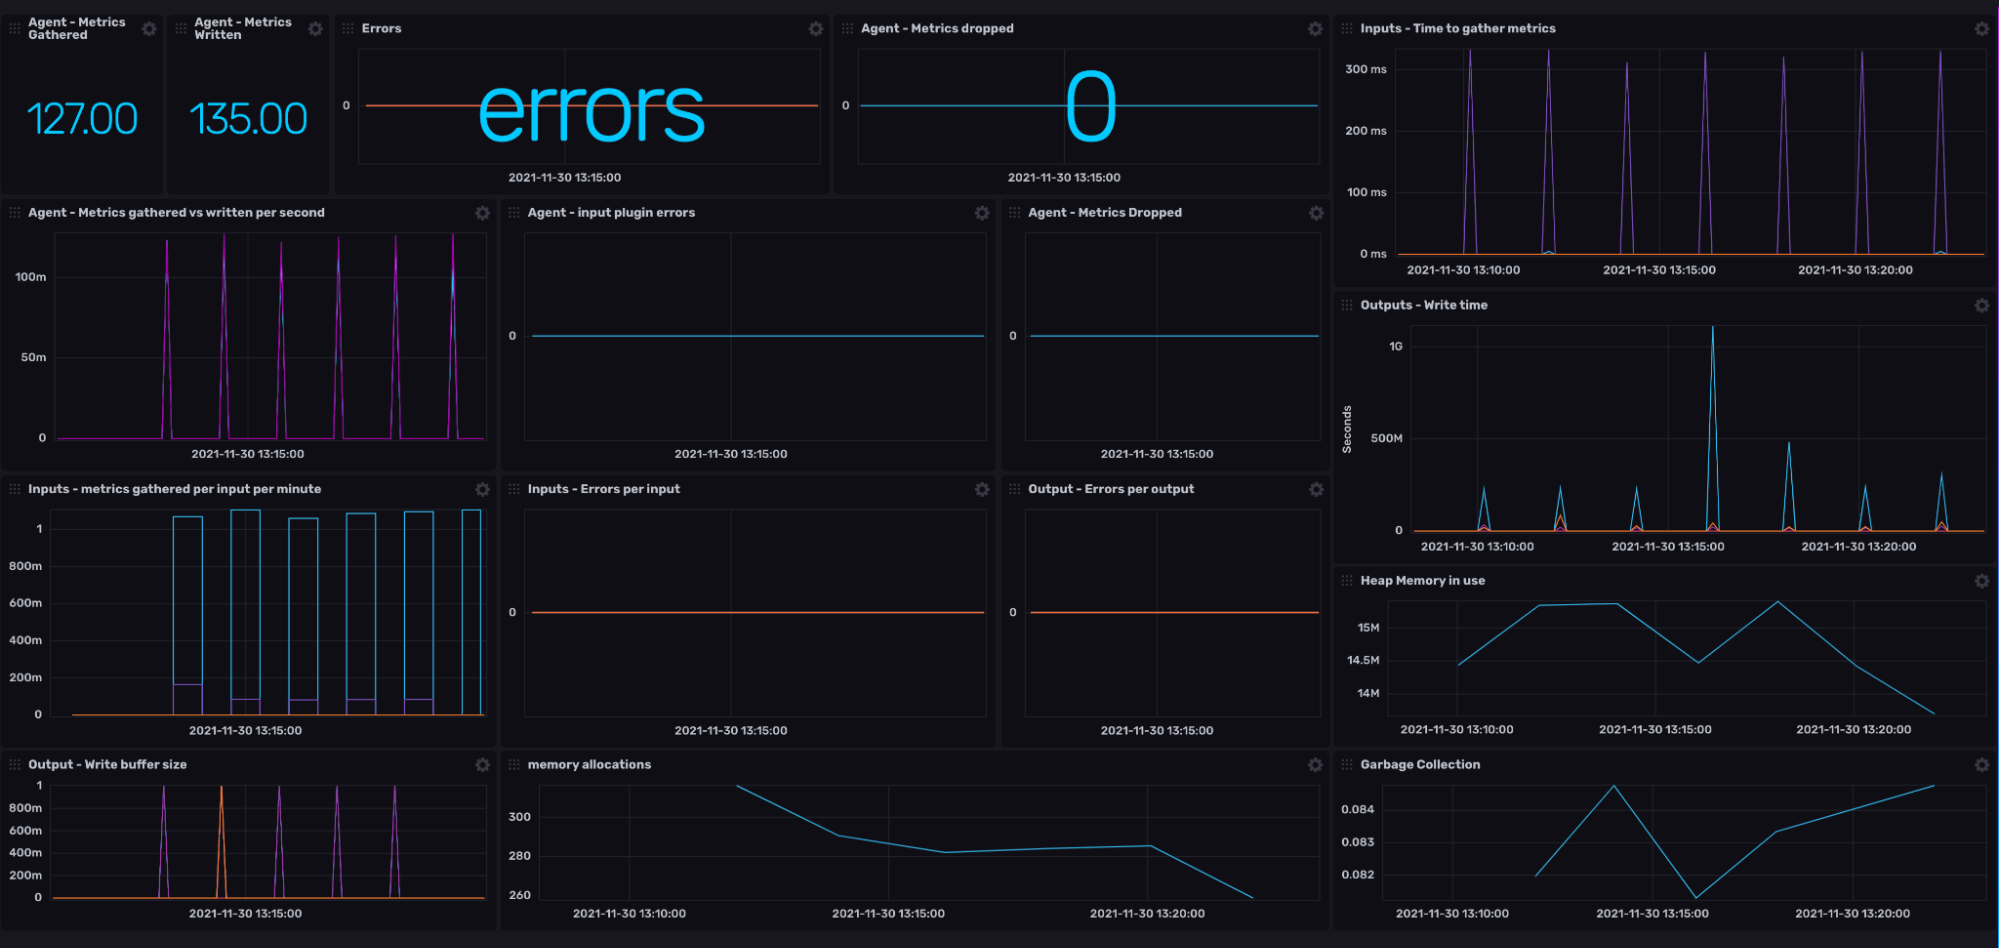1999x948 pixels.
Task: Open settings gear on the Errors panel
Action: point(816,29)
